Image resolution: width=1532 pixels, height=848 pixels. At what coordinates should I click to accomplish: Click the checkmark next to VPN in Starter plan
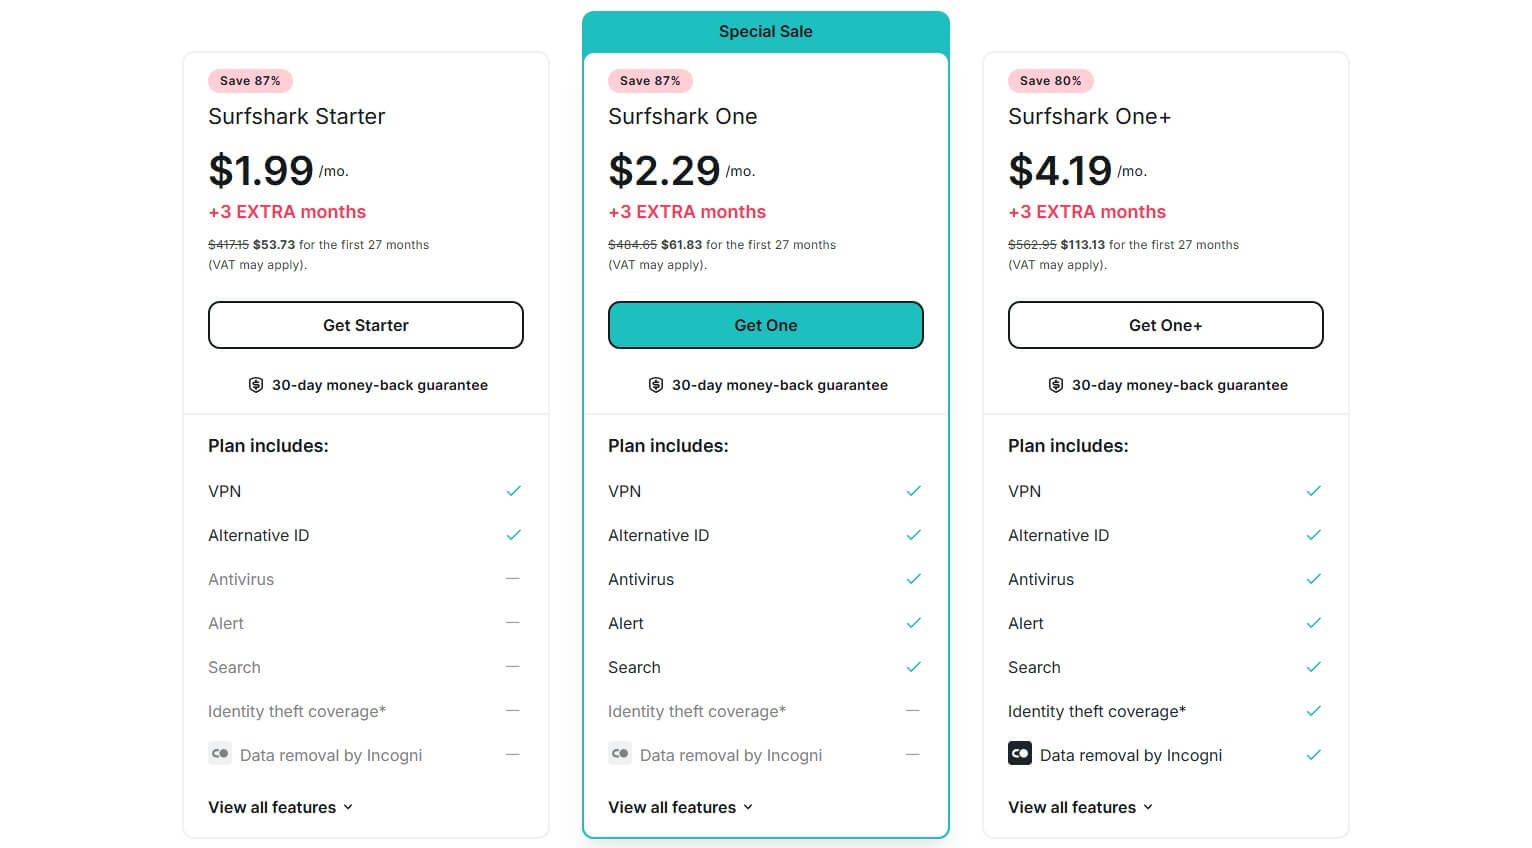point(513,490)
